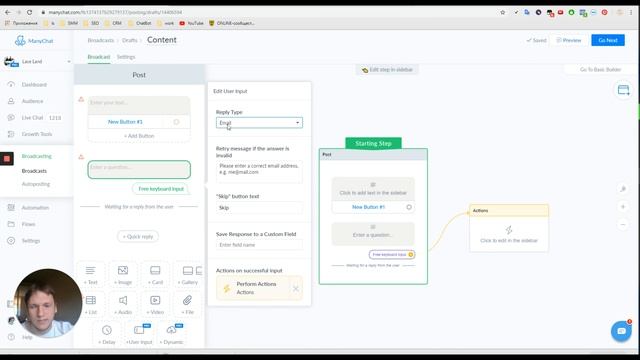This screenshot has height=360, width=640.
Task: Switch to the Settings tab
Action: pyautogui.click(x=126, y=57)
